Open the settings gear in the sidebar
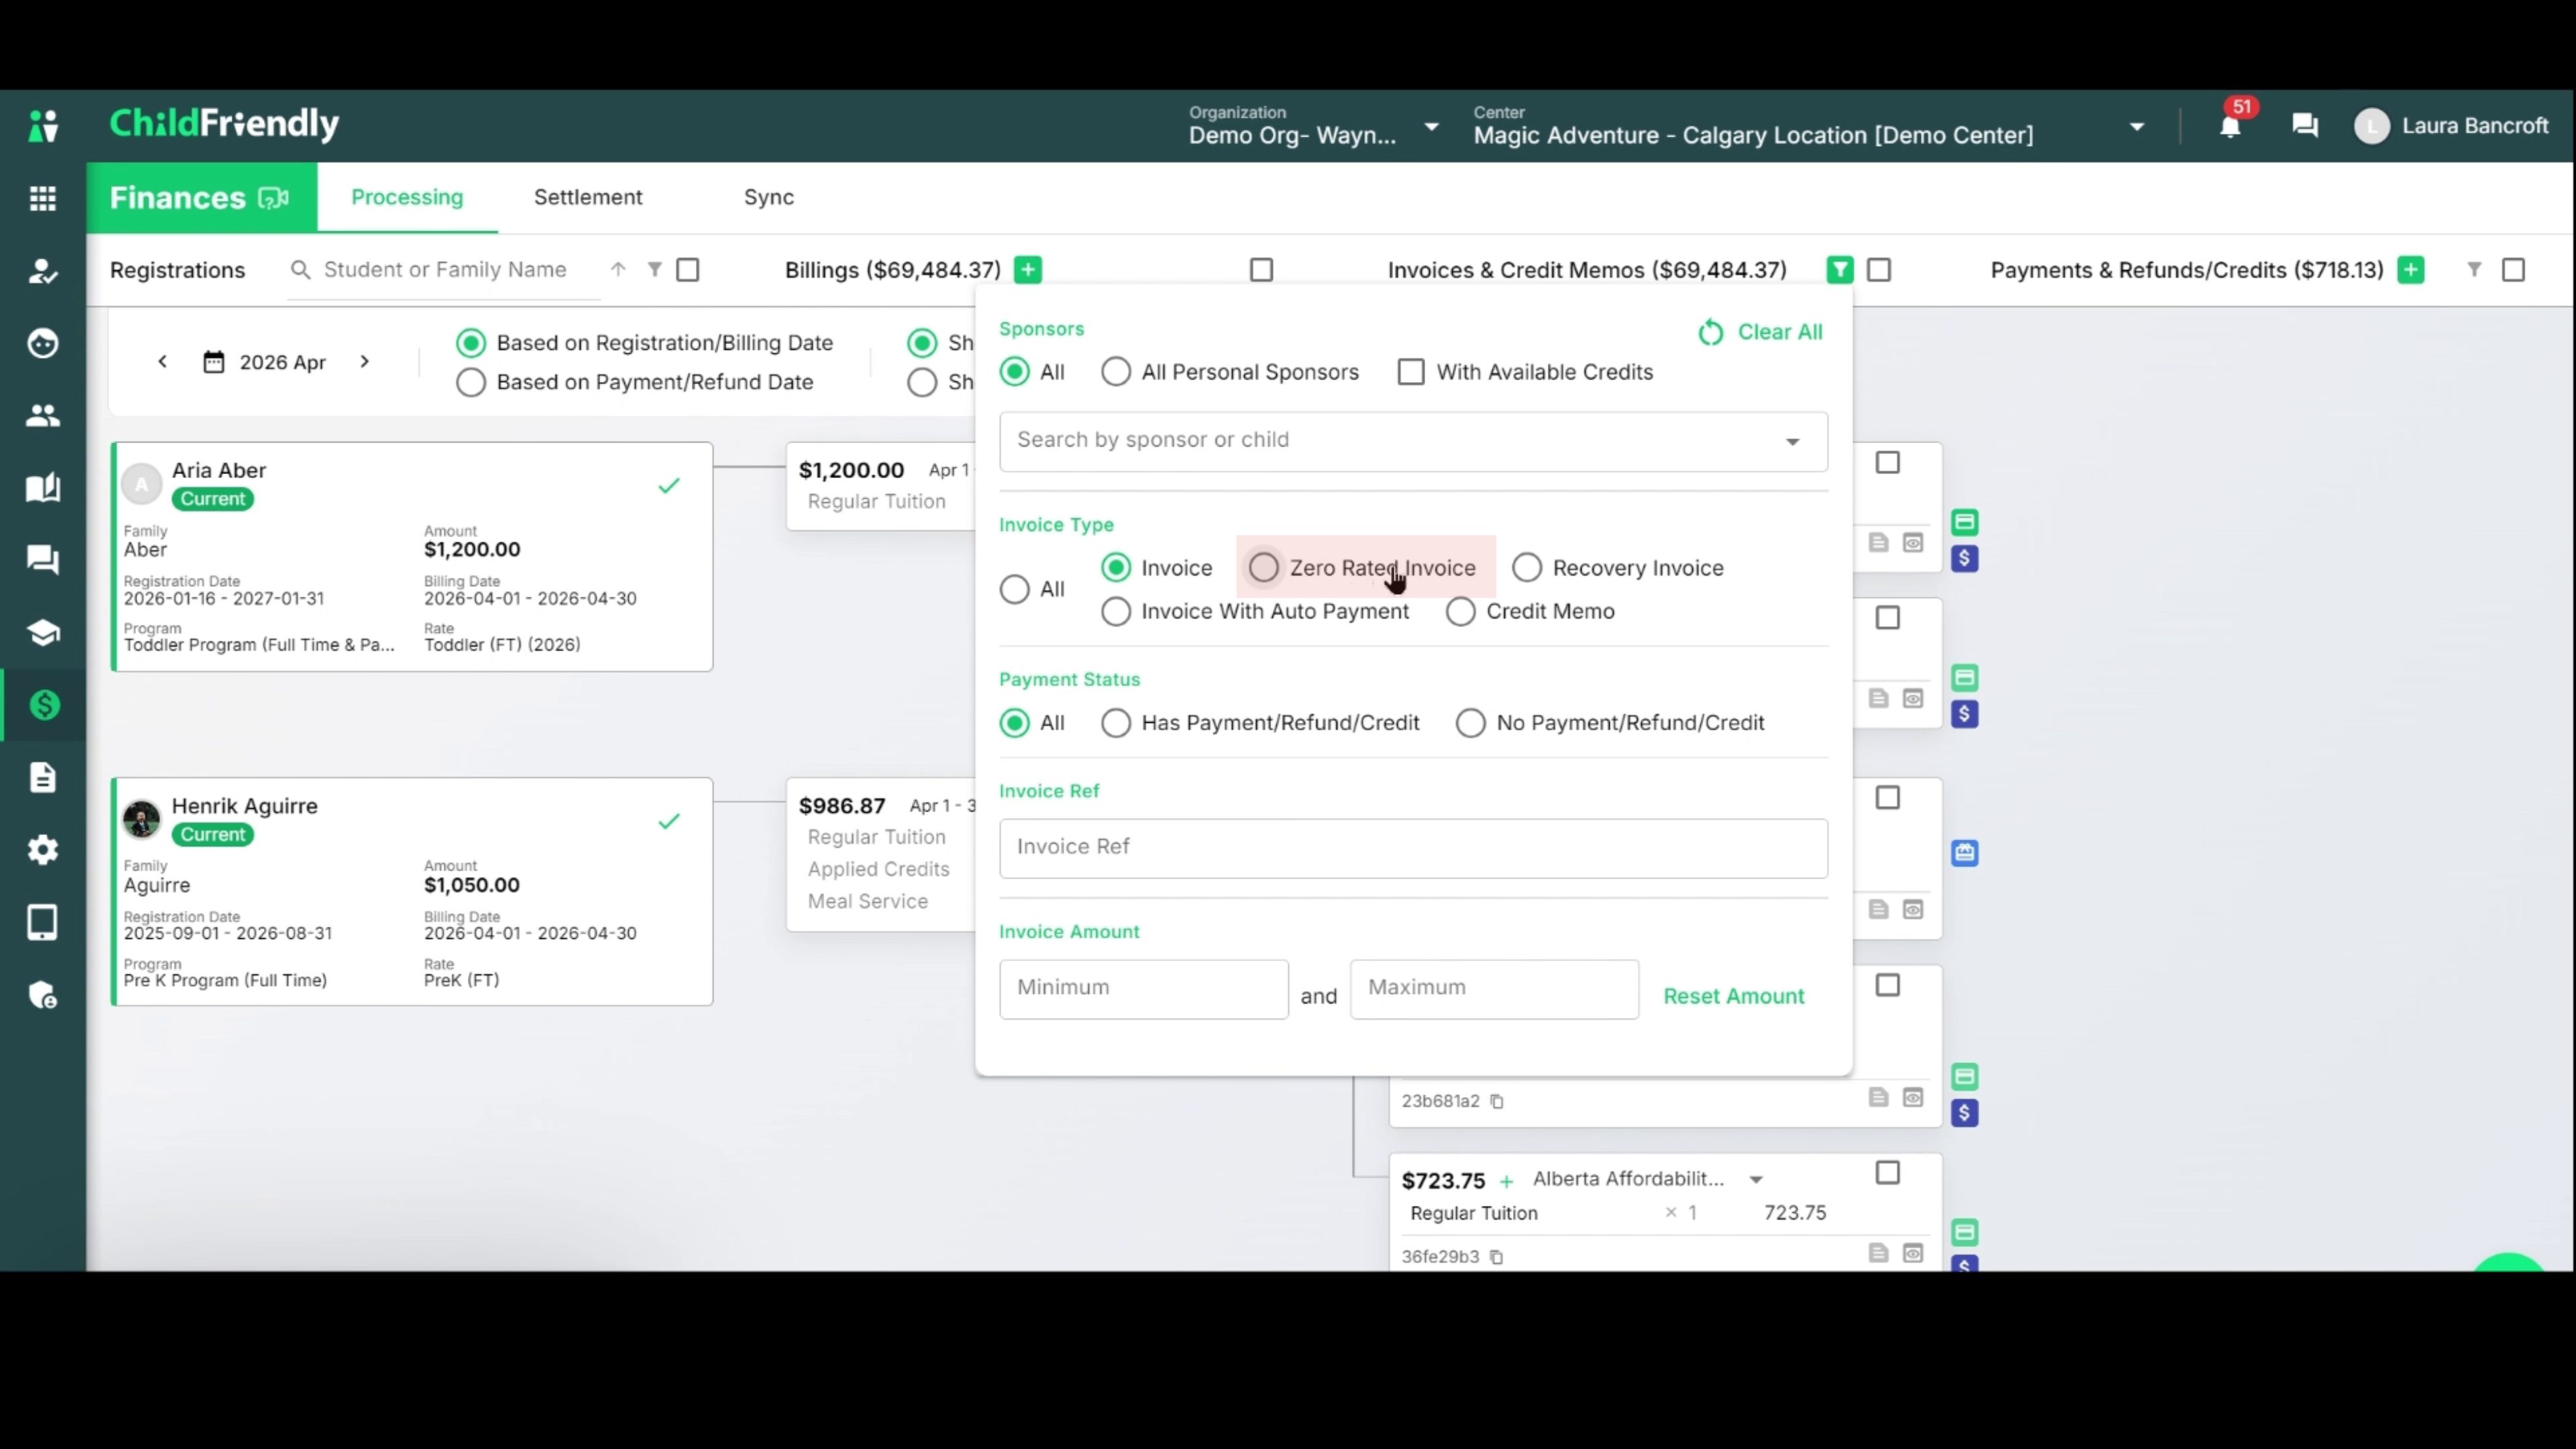Viewport: 2576px width, 1449px height. click(x=43, y=850)
